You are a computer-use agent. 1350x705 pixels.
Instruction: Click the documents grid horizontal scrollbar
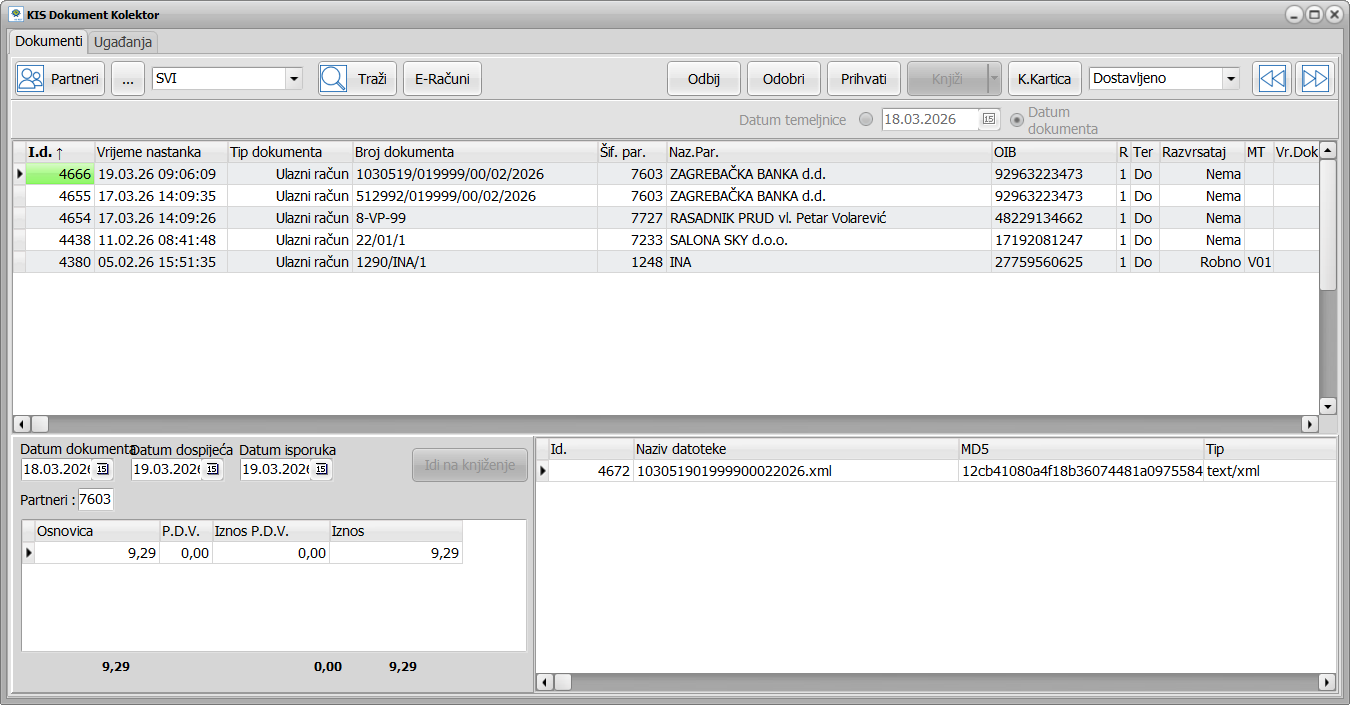coord(666,424)
